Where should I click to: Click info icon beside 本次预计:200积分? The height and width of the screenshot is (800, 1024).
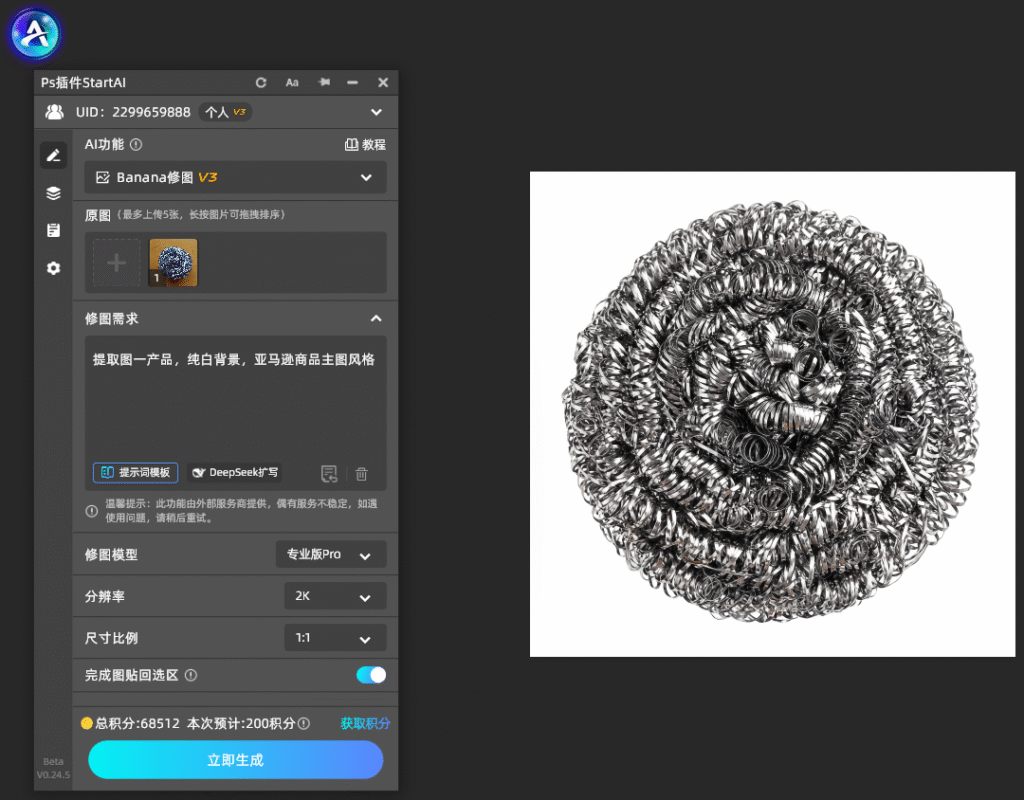pos(304,724)
